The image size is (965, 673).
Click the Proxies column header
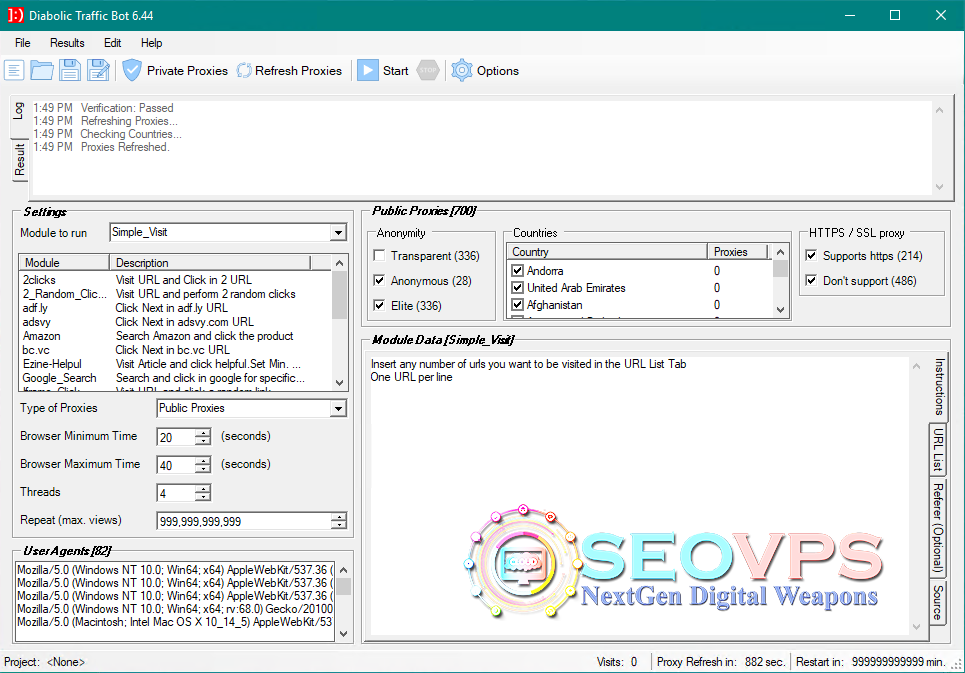738,252
